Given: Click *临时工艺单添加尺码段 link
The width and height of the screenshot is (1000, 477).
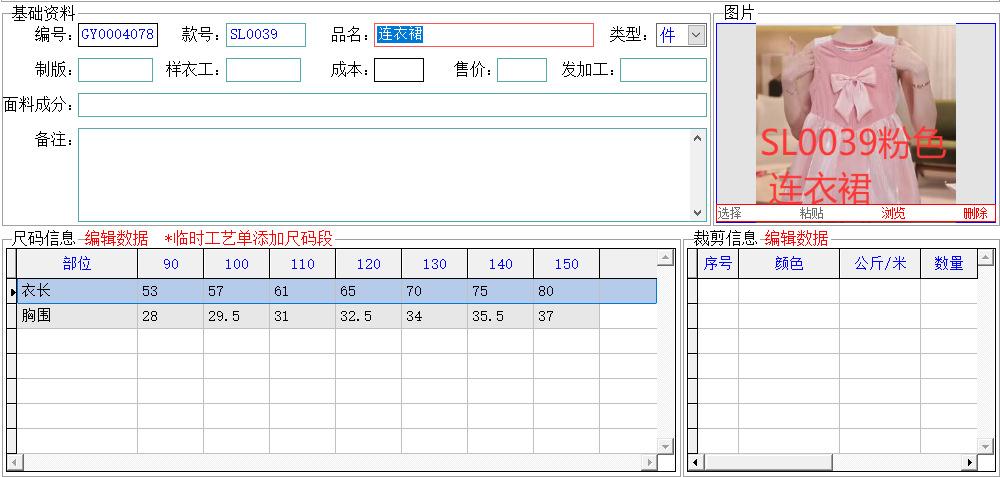Looking at the screenshot, I should (249, 239).
